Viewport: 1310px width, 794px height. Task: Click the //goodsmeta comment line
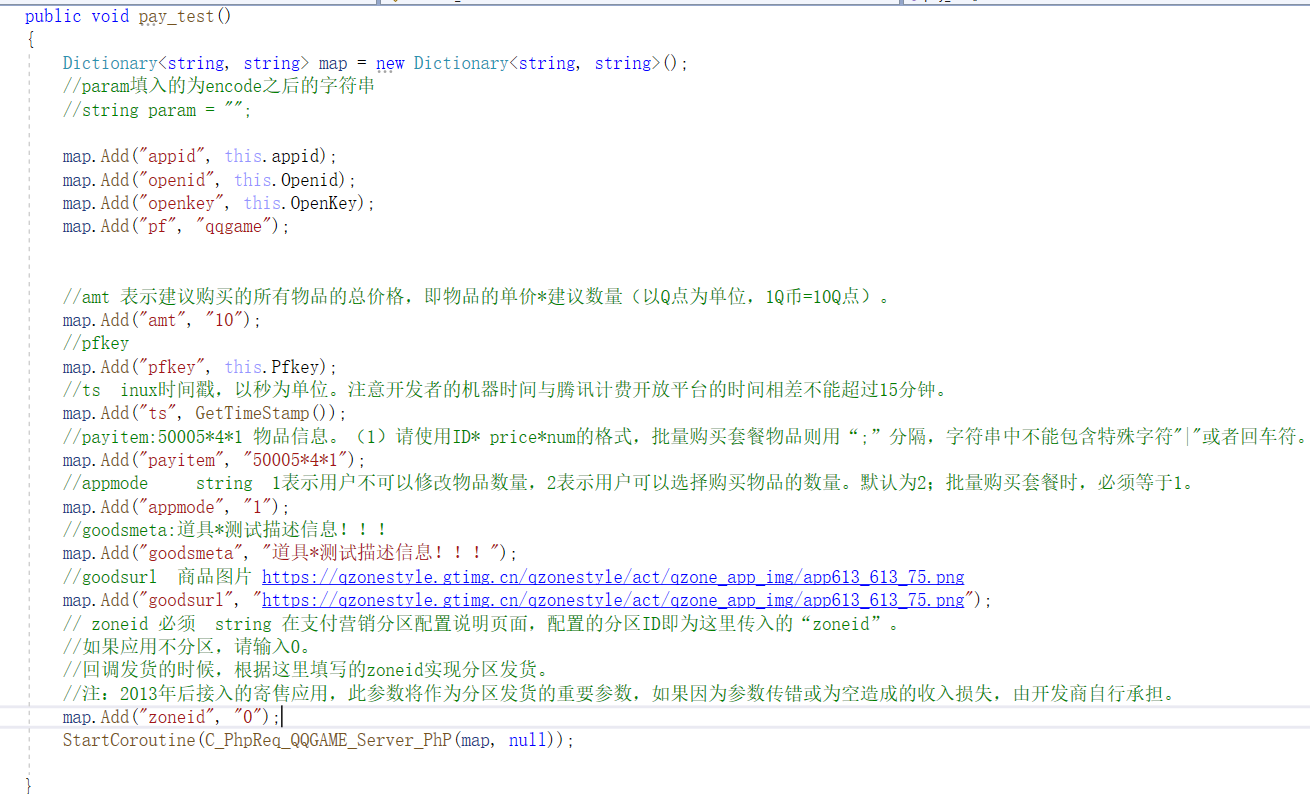225,530
